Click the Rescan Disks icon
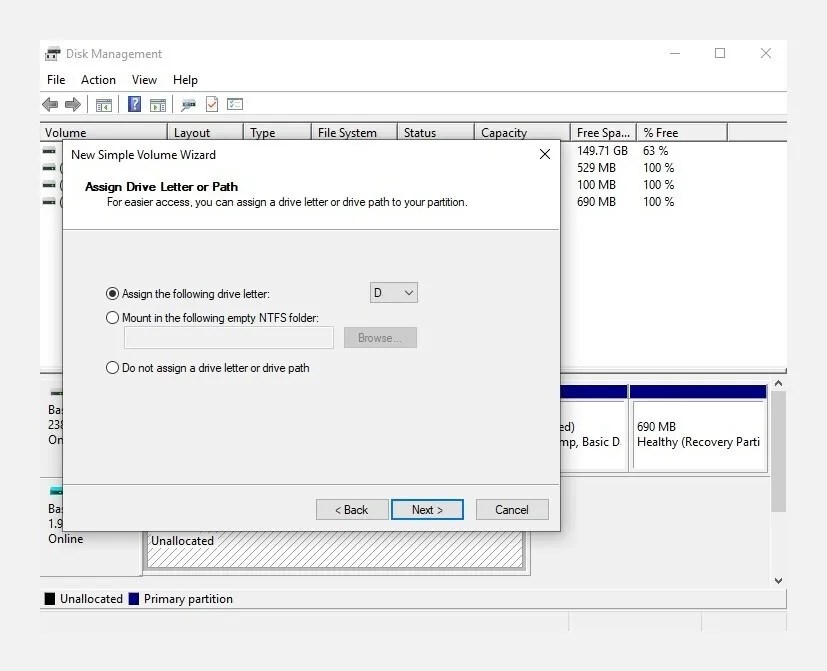The width and height of the screenshot is (827, 671). click(x=187, y=104)
